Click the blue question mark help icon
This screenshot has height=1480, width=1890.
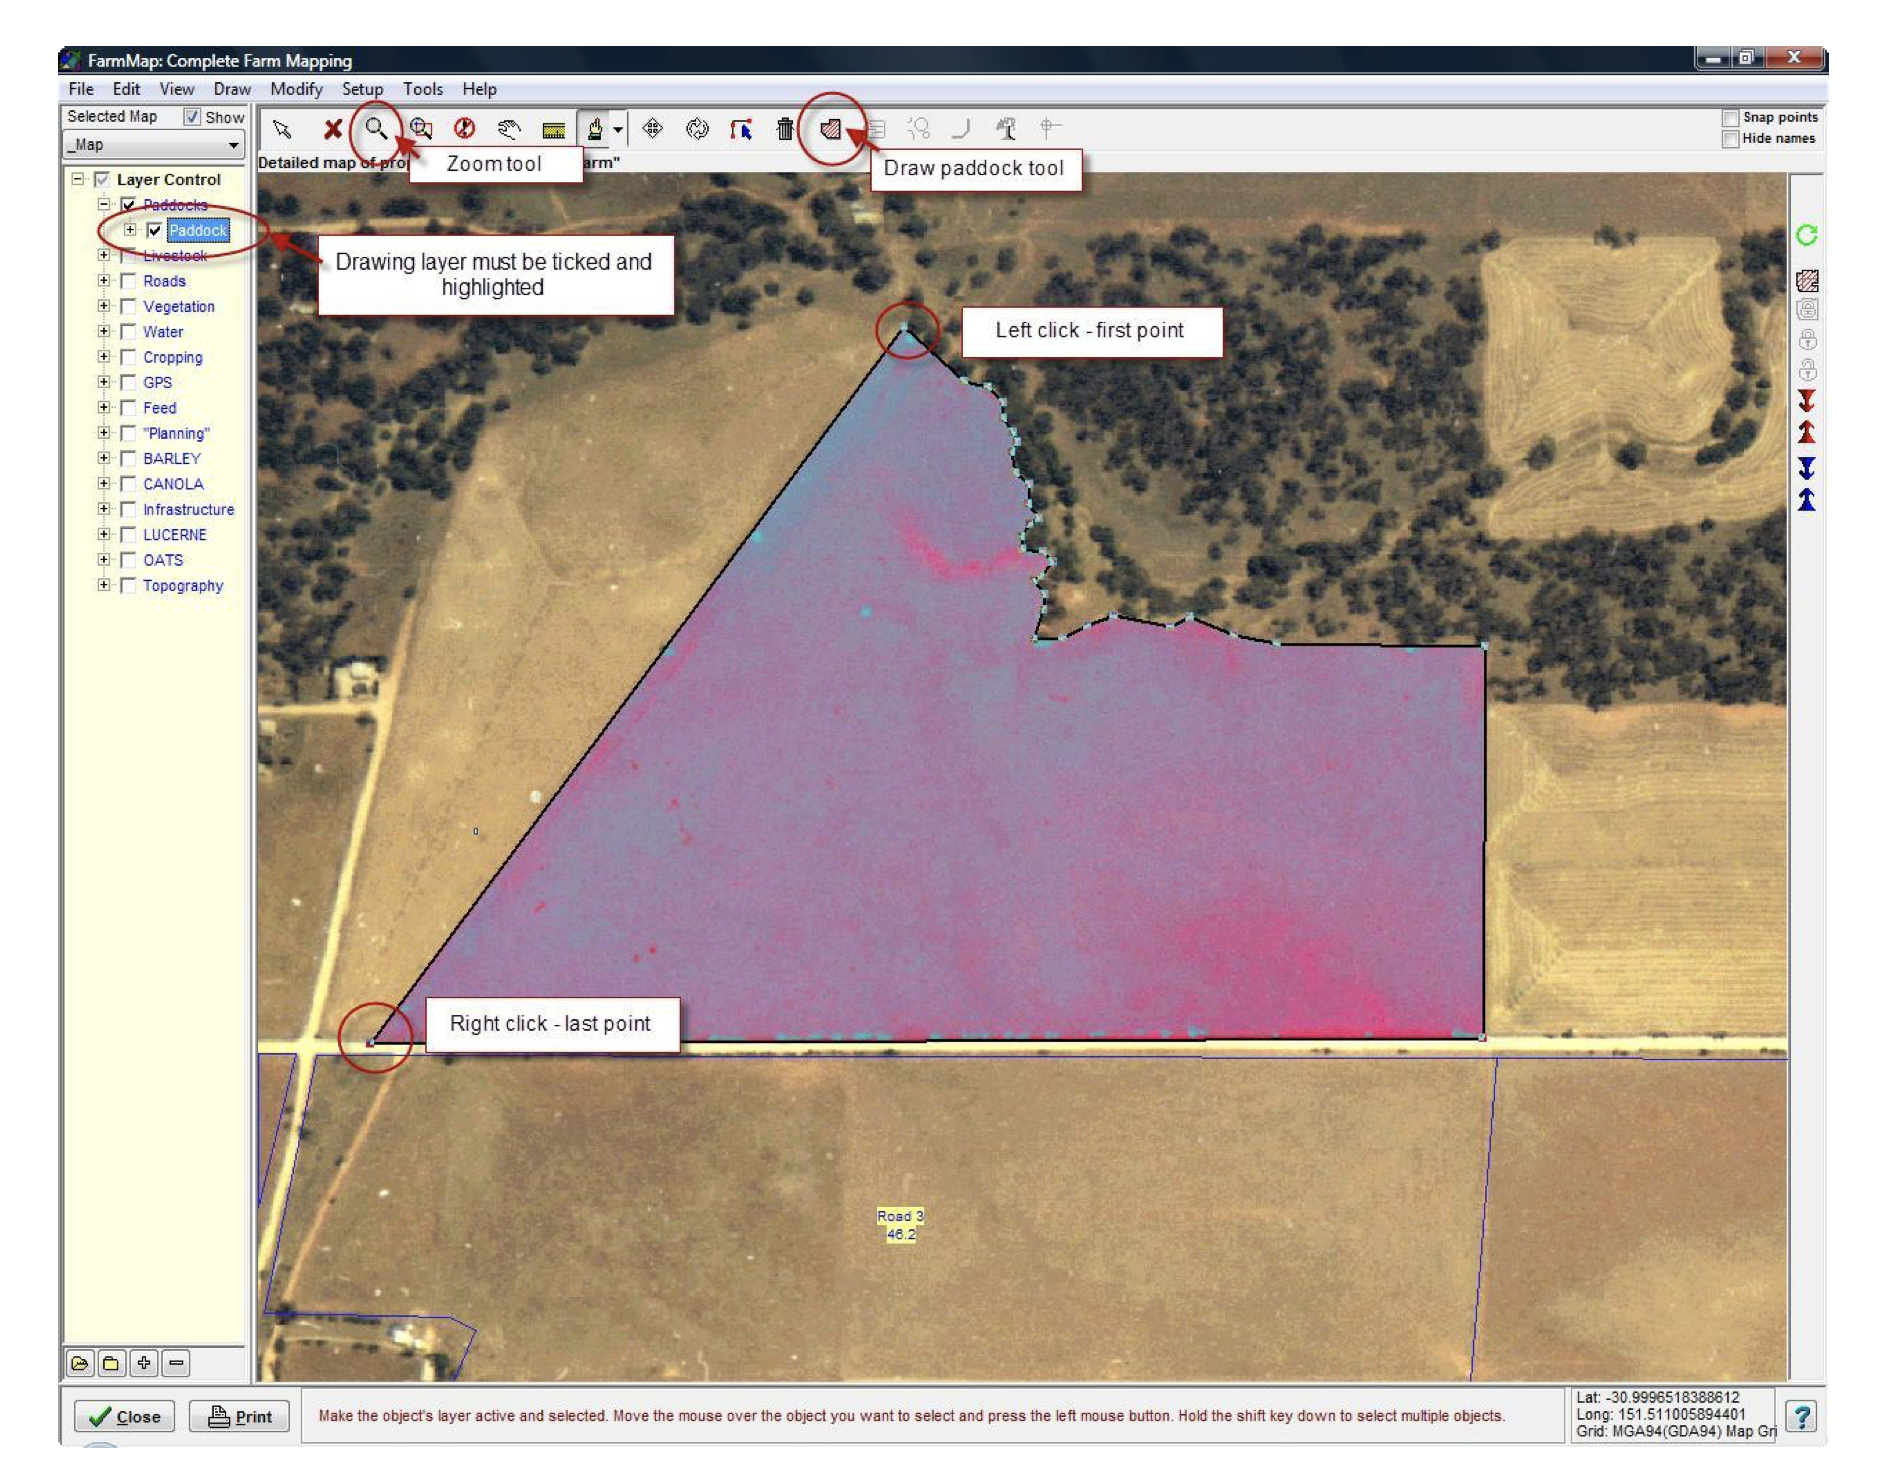tap(1802, 1416)
